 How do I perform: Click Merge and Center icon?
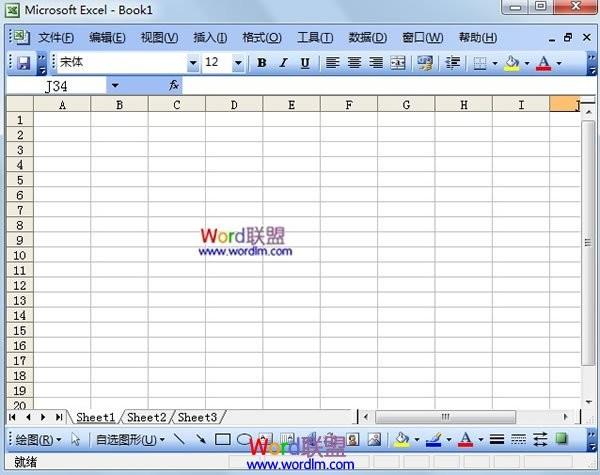tap(398, 63)
